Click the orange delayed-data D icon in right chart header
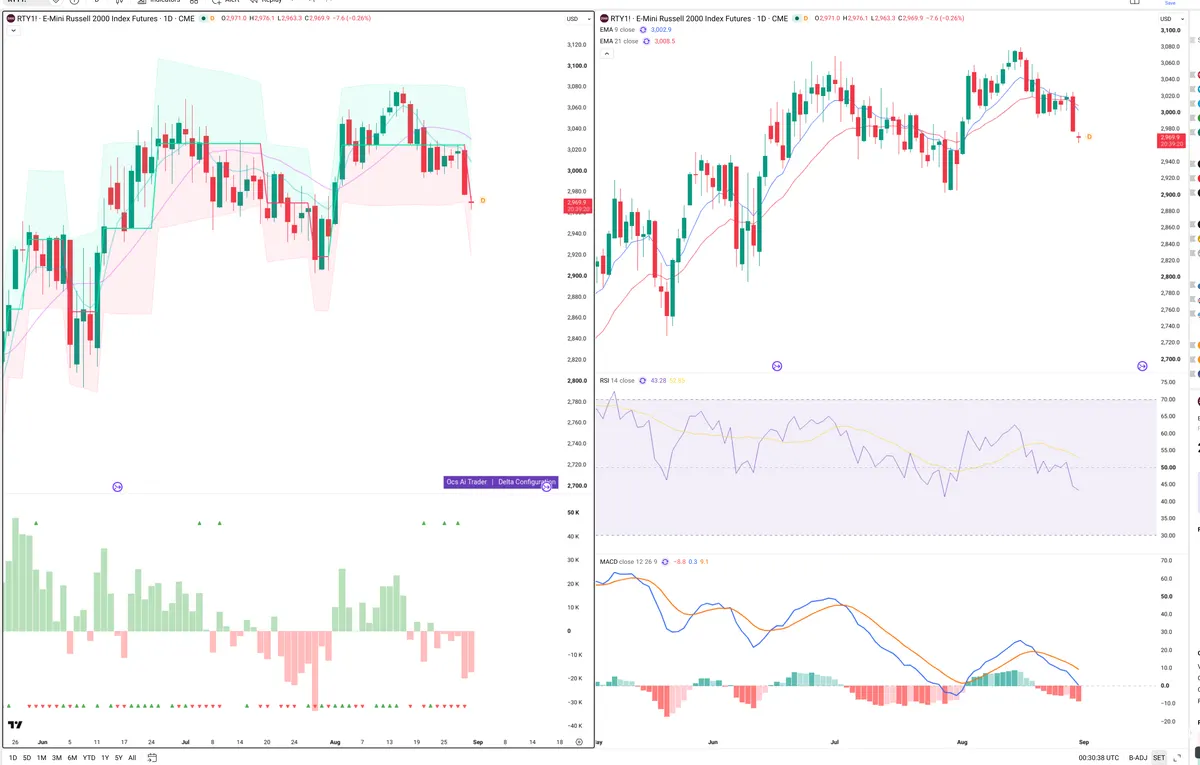 tap(808, 18)
